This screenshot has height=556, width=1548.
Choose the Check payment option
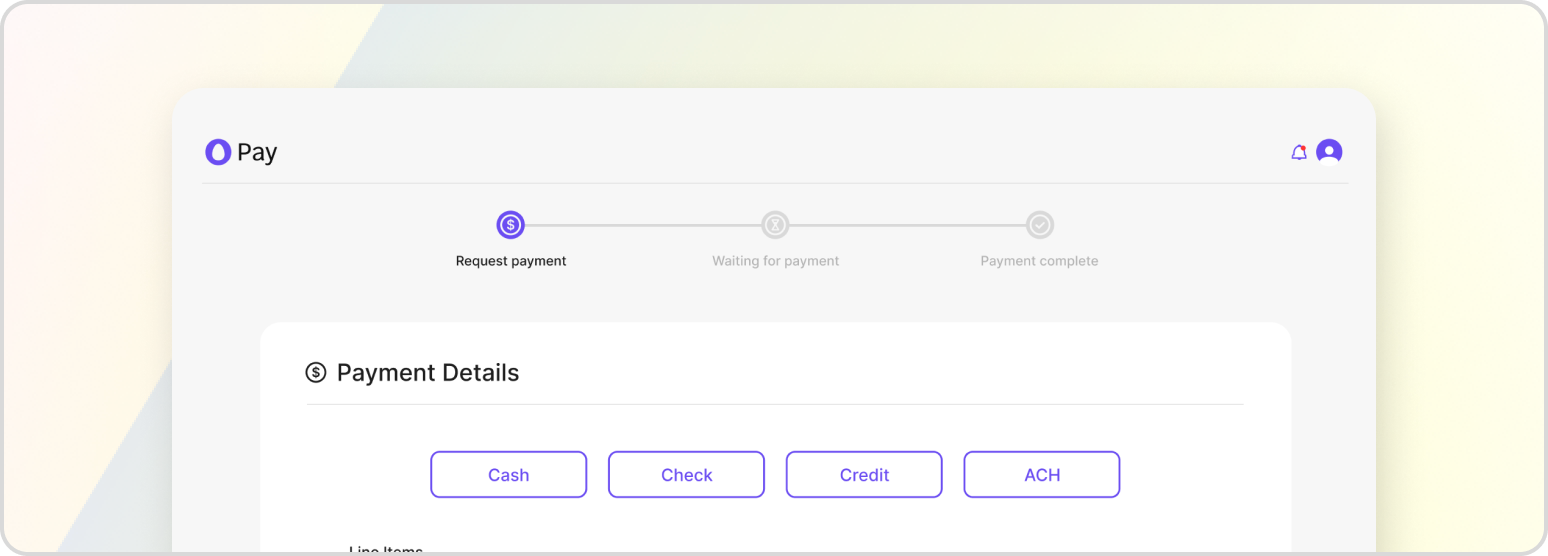pyautogui.click(x=686, y=475)
